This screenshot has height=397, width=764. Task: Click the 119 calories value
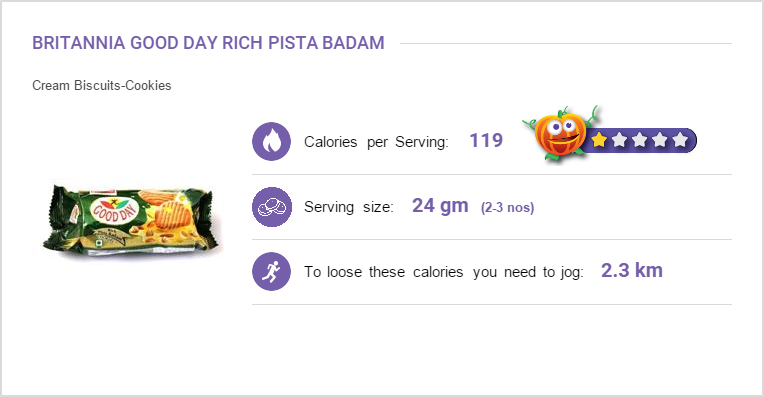point(486,140)
